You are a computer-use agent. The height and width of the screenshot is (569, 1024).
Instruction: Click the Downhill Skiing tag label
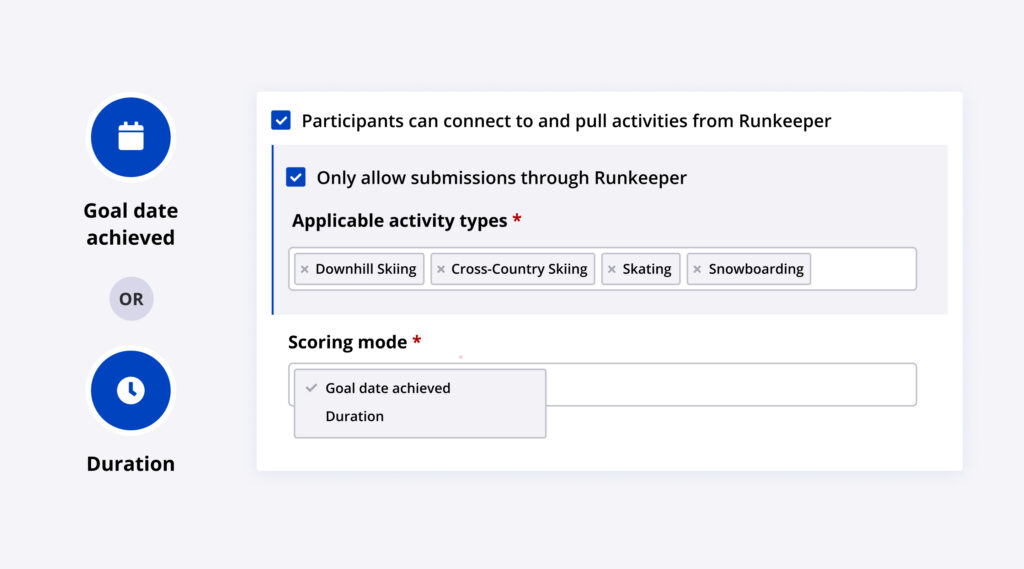click(366, 269)
